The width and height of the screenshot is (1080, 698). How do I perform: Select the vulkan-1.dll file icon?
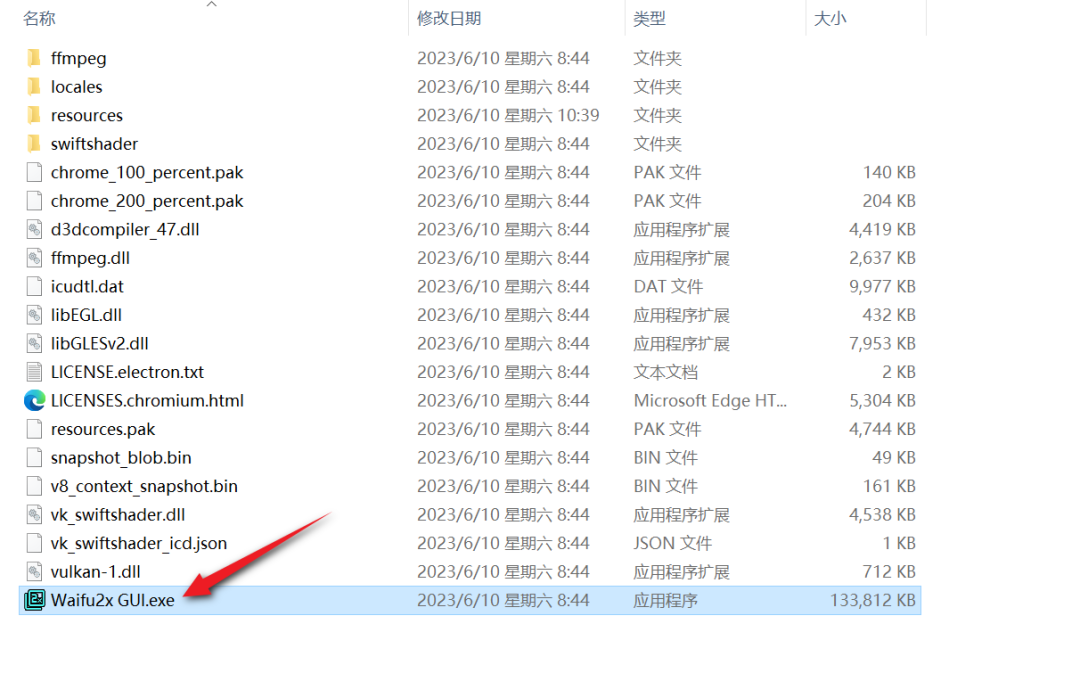coord(33,572)
